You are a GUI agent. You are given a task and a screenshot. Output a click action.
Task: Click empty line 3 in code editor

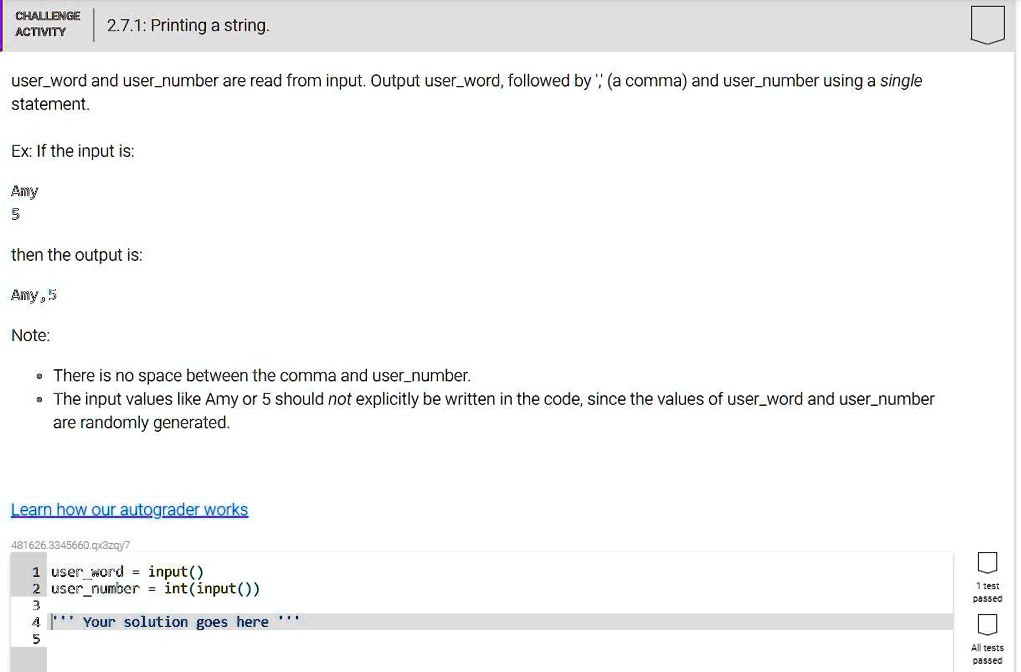click(500, 605)
